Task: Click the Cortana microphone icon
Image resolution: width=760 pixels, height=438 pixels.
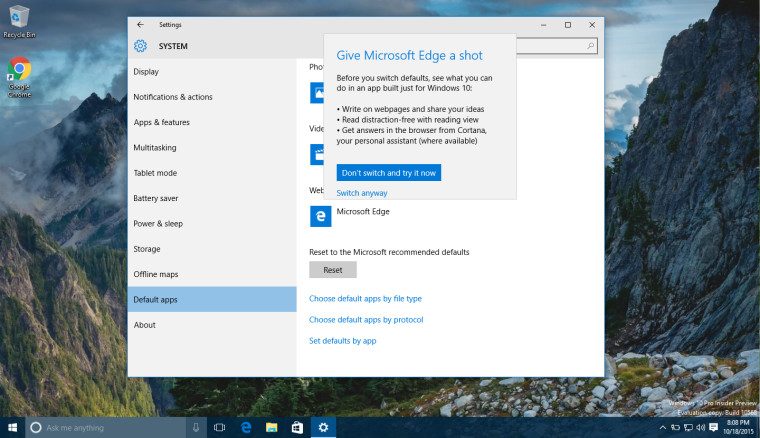Action: click(195, 427)
